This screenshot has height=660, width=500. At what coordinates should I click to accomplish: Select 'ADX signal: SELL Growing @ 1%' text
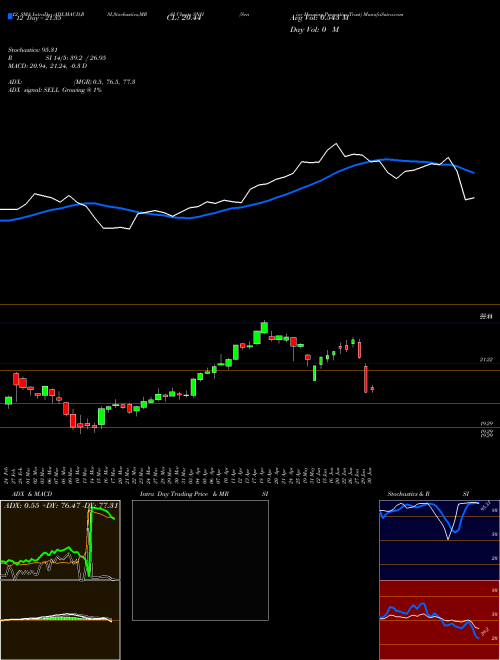click(x=55, y=90)
